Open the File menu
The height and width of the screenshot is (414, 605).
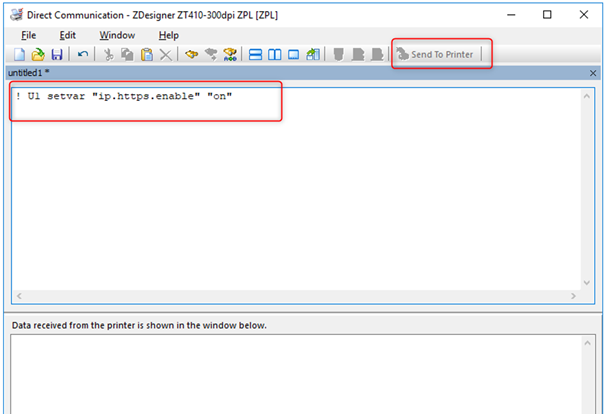(x=29, y=35)
